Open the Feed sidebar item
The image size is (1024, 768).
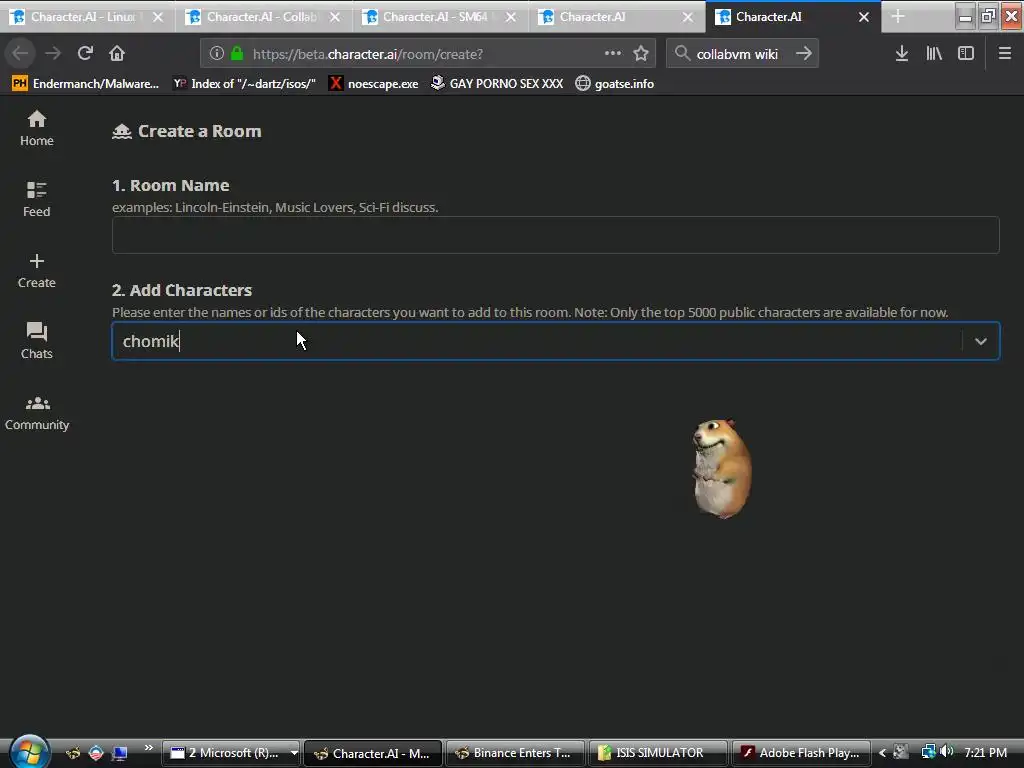37,199
